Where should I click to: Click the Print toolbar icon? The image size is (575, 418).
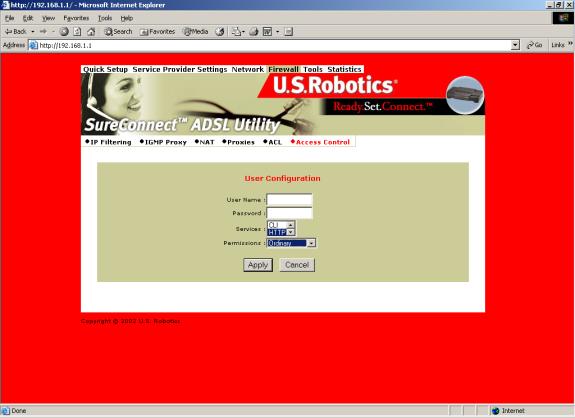pyautogui.click(x=253, y=32)
